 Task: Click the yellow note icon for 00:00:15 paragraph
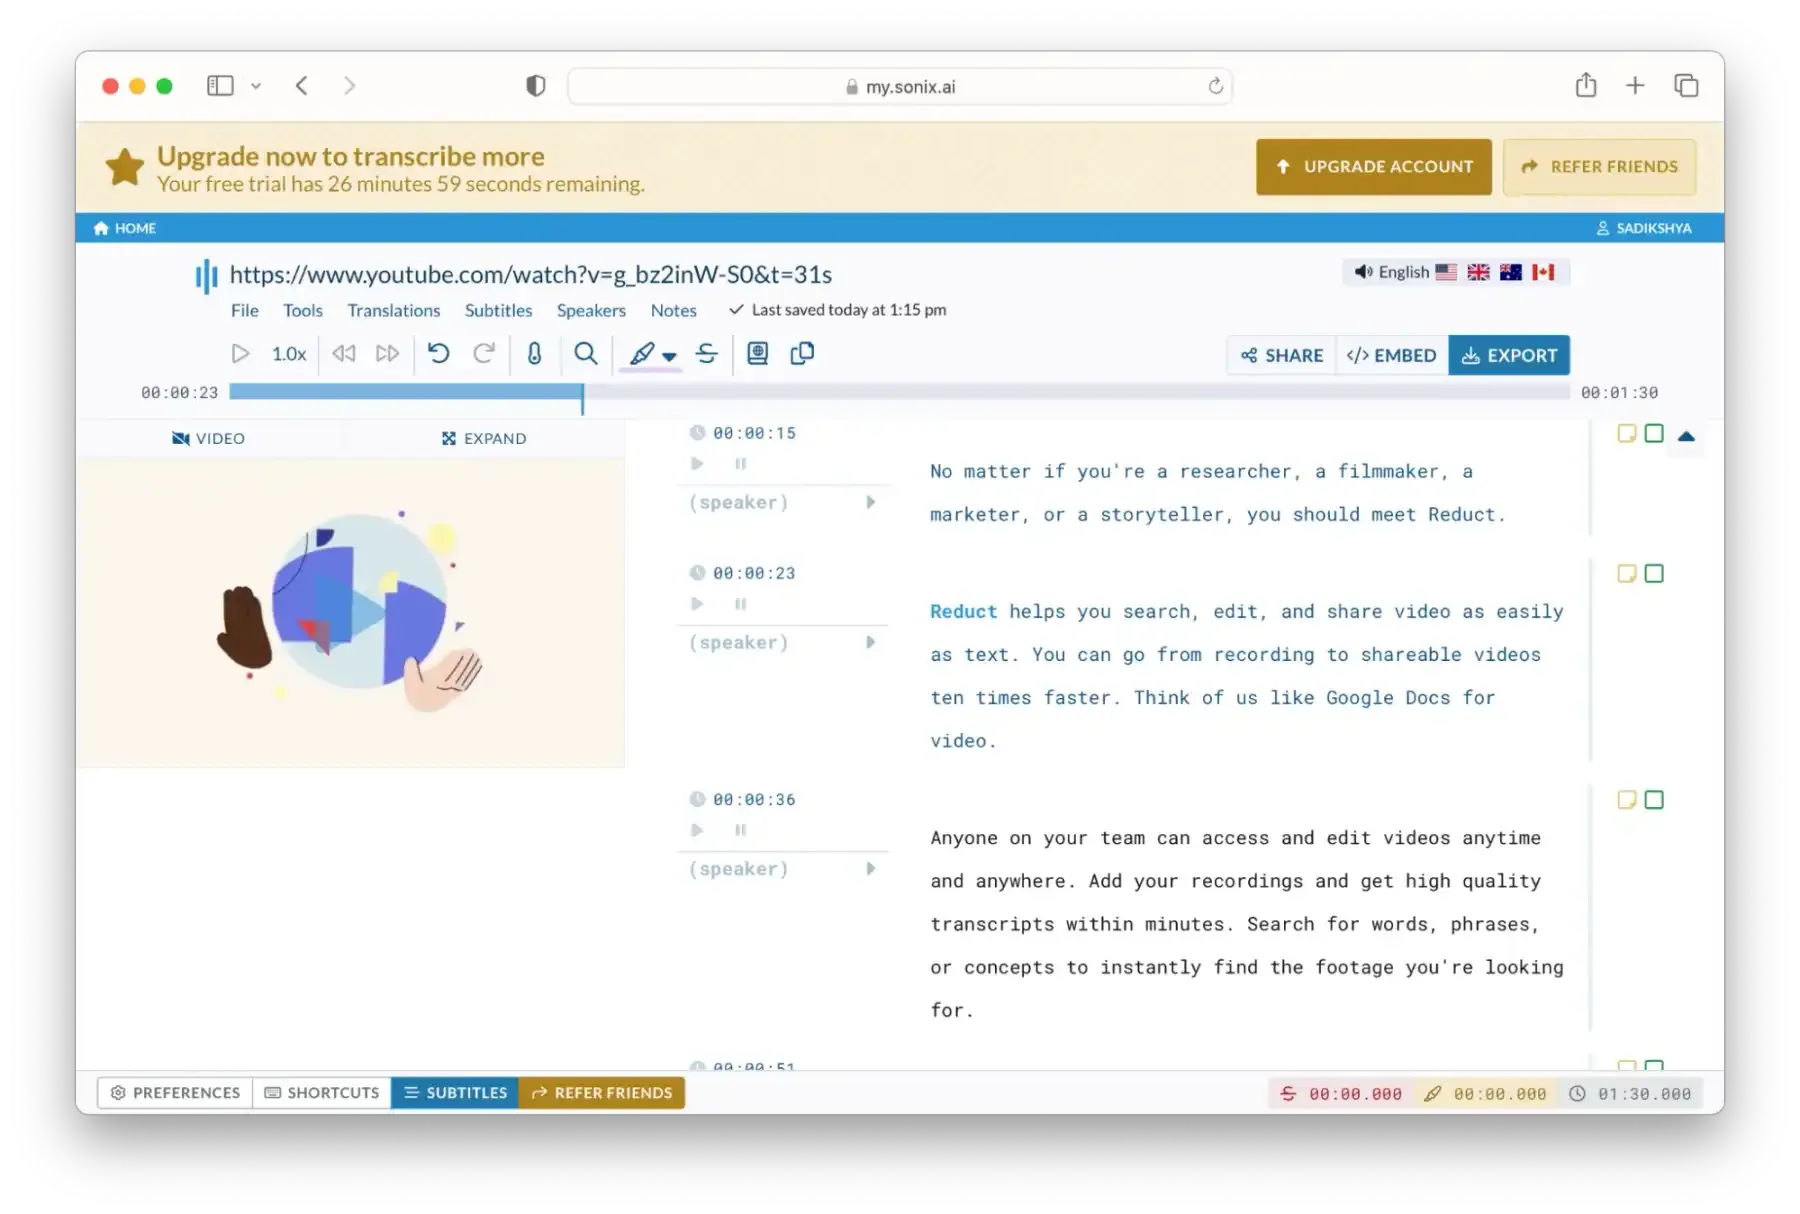(1627, 433)
